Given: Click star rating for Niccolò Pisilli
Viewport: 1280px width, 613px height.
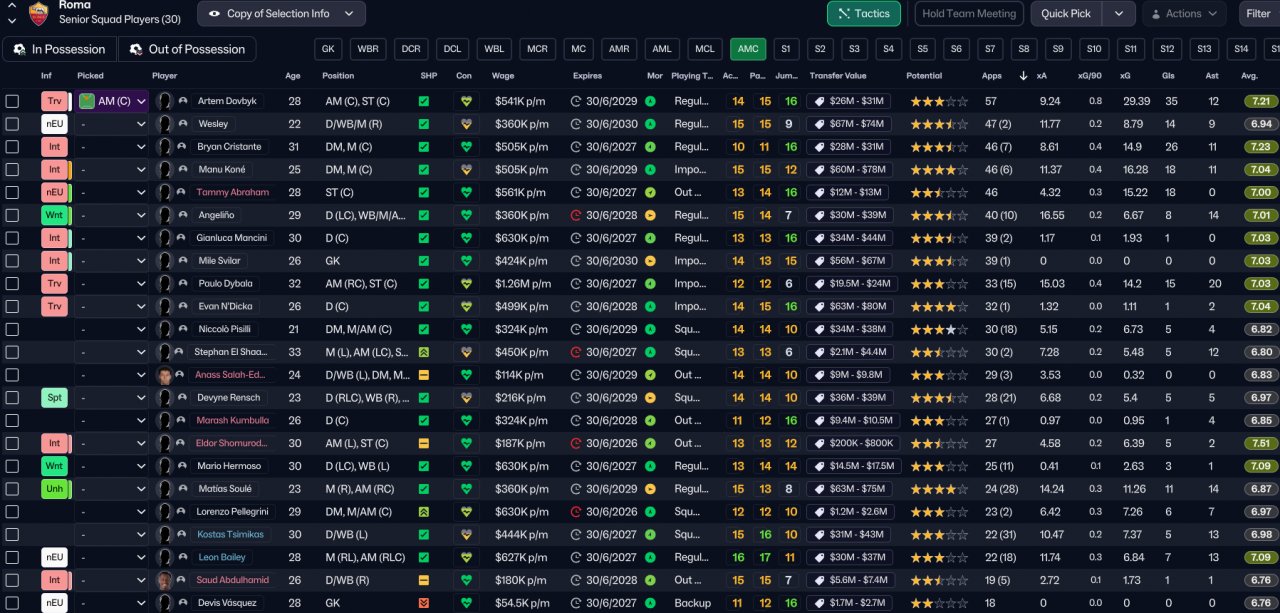Looking at the screenshot, I should coord(938,329).
